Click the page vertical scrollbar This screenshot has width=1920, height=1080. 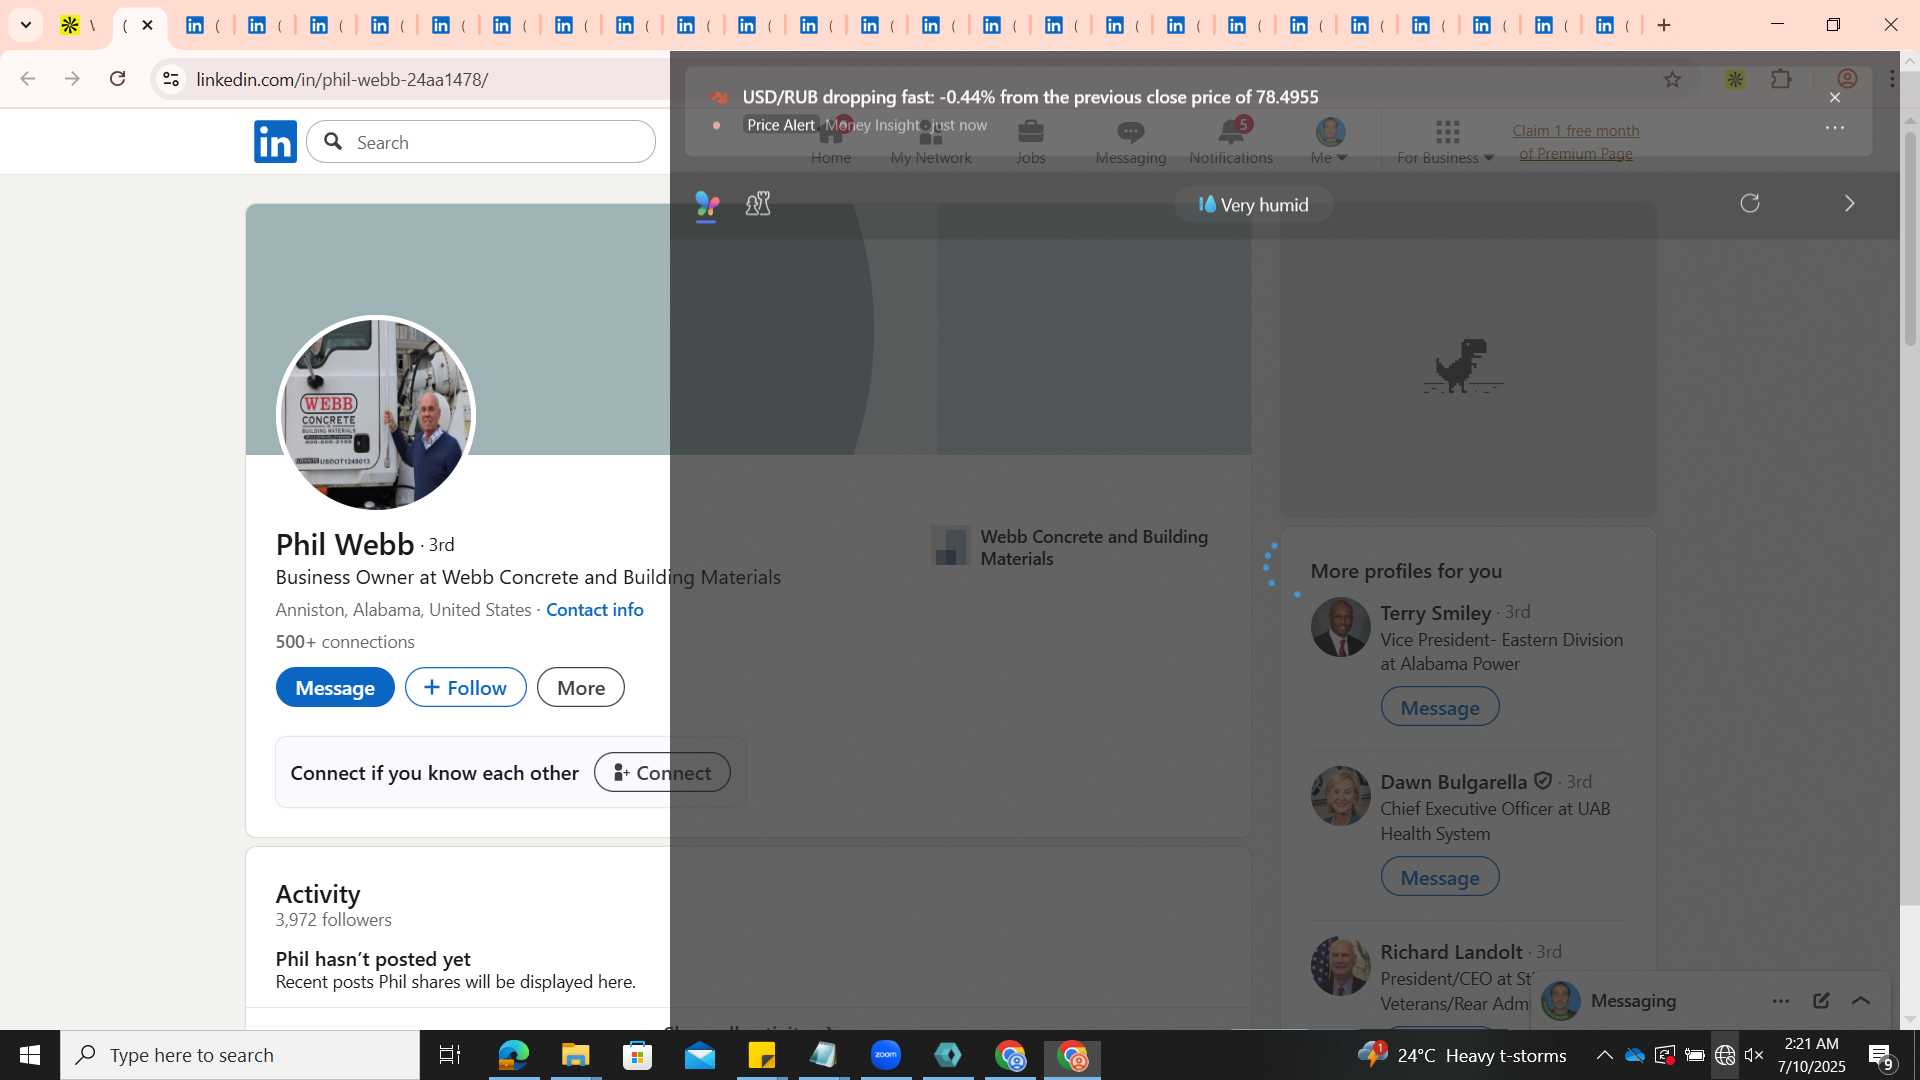1910,240
